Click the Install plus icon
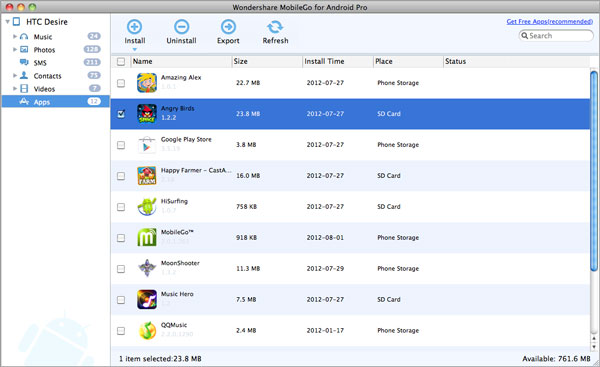Screen dimensions: 600x367 tap(134, 27)
